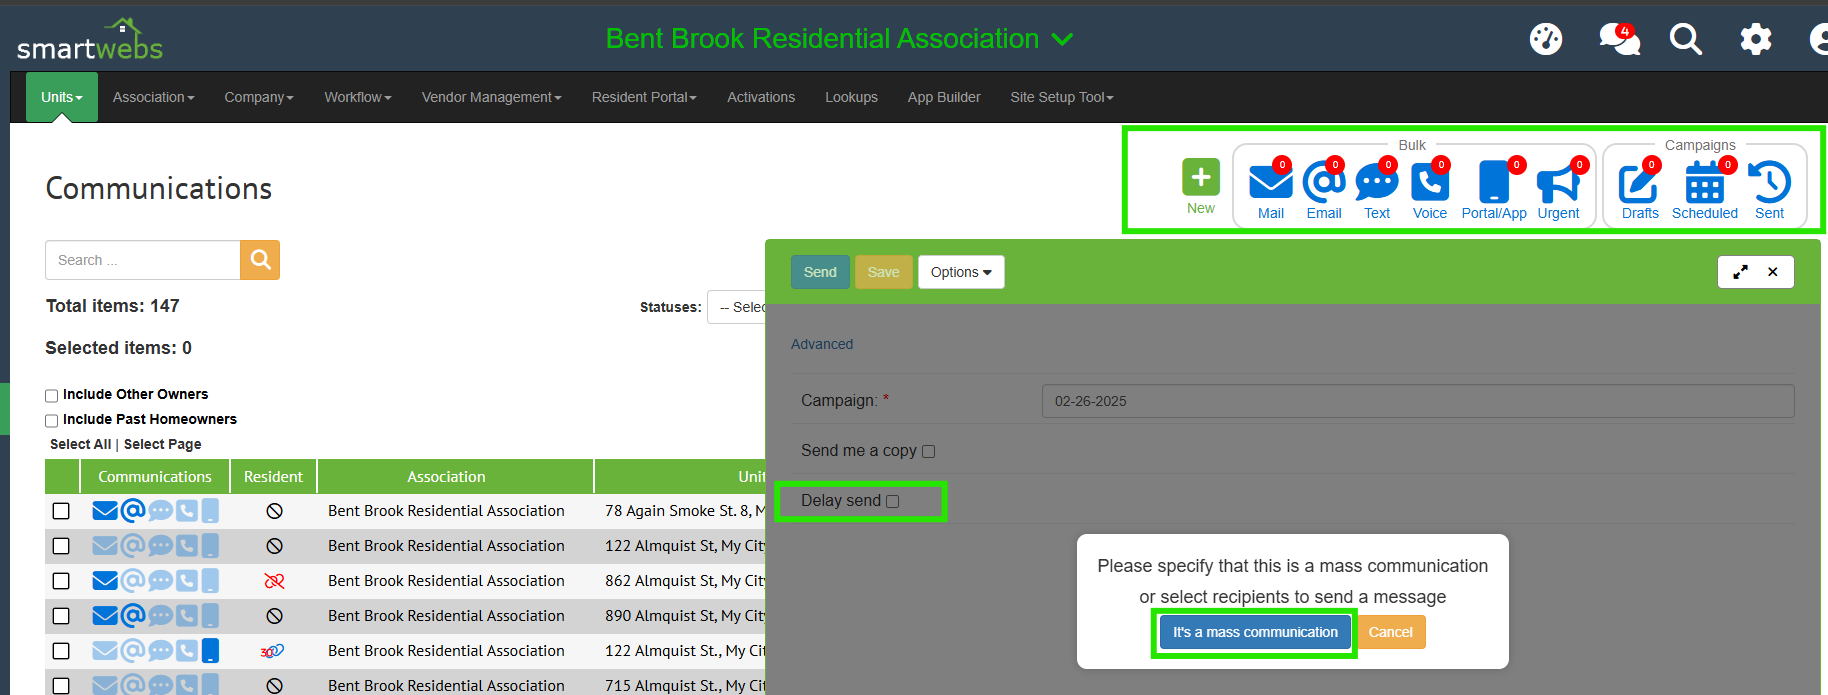Tick the Send me a copy checkbox
This screenshot has width=1828, height=695.
tap(928, 452)
